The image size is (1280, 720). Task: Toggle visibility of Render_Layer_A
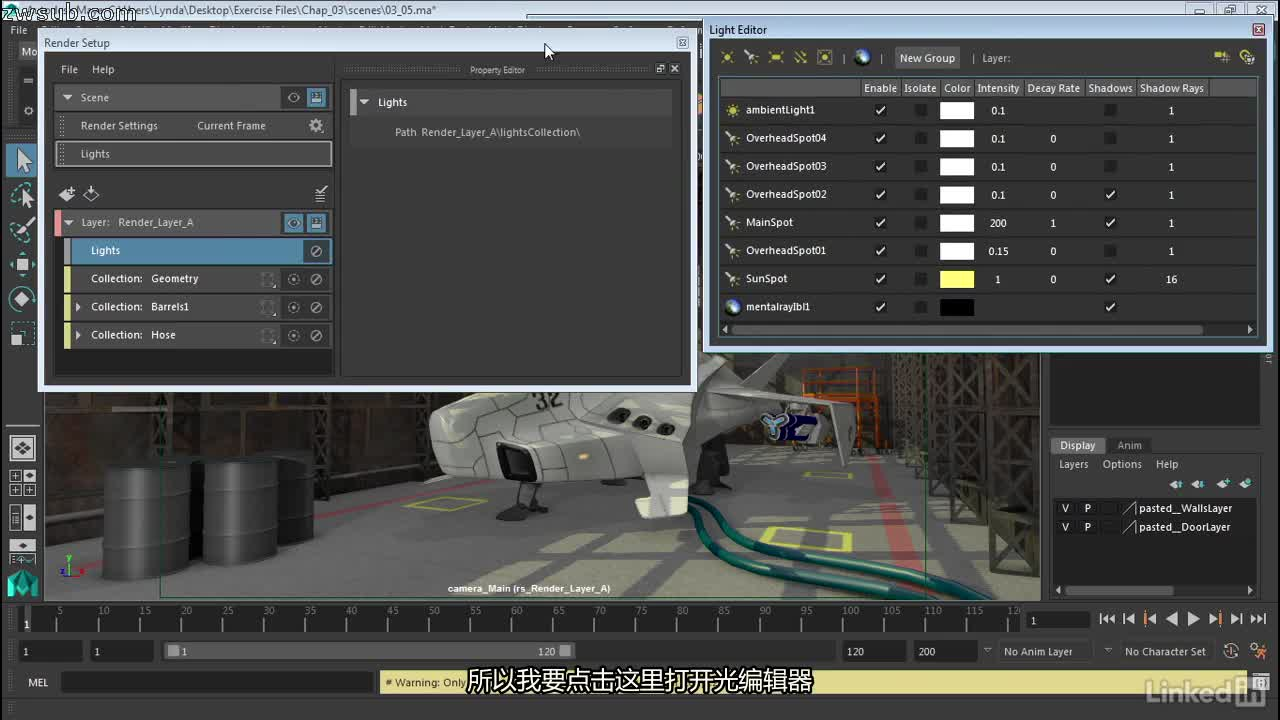pyautogui.click(x=294, y=223)
